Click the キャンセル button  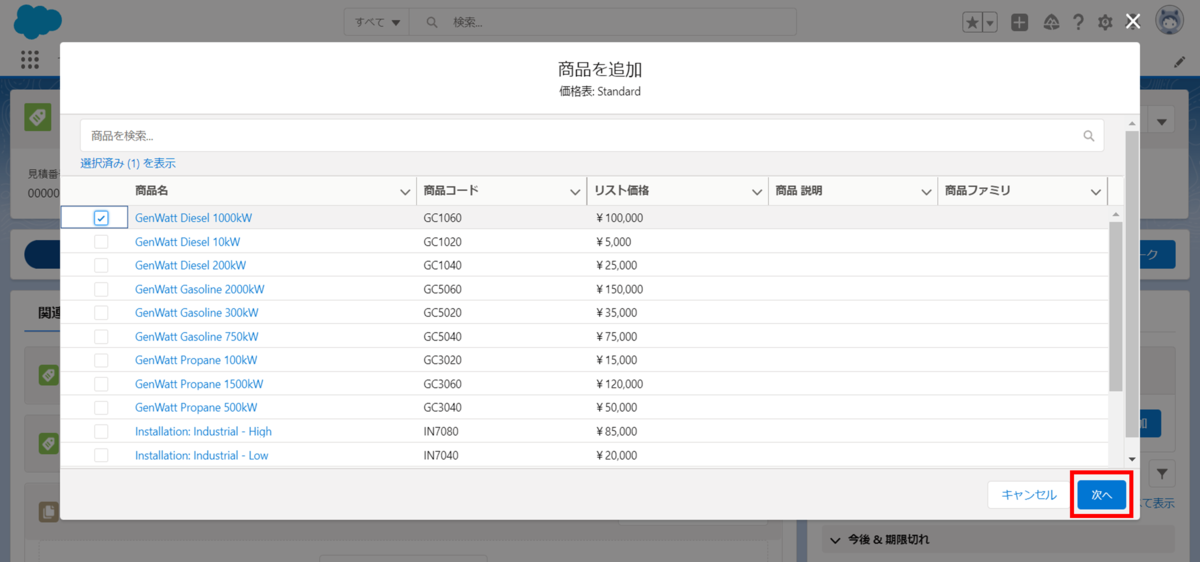click(1029, 494)
